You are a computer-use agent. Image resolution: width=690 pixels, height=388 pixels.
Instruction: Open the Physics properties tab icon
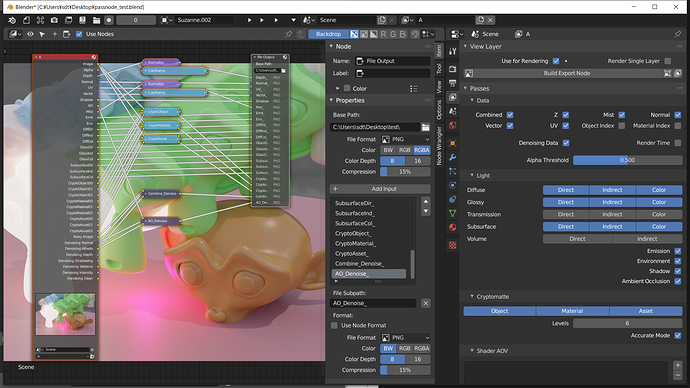pos(452,185)
